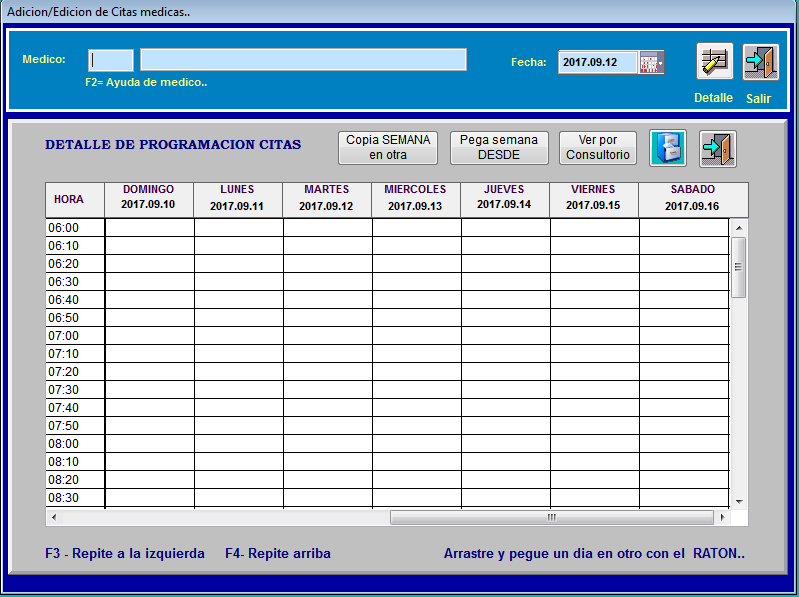The image size is (799, 597).
Task: Open the Fecha calendar dropdown
Action: click(x=652, y=63)
